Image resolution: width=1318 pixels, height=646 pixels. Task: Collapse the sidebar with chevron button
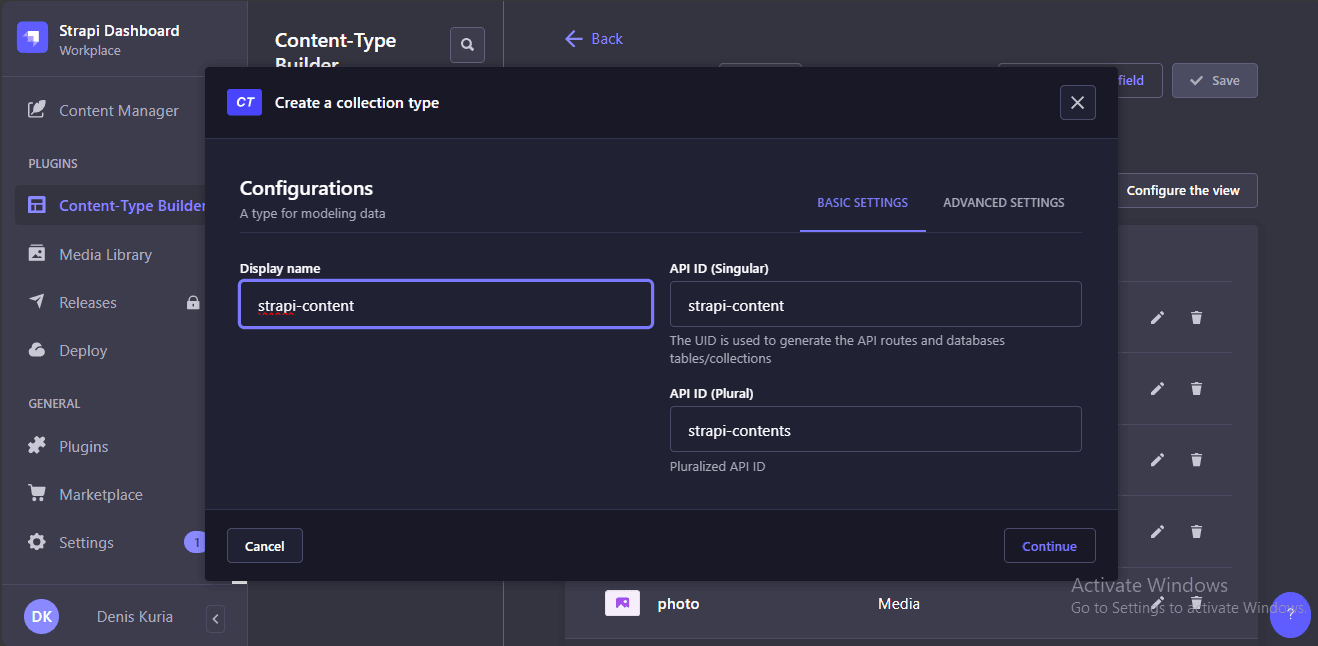tap(215, 619)
